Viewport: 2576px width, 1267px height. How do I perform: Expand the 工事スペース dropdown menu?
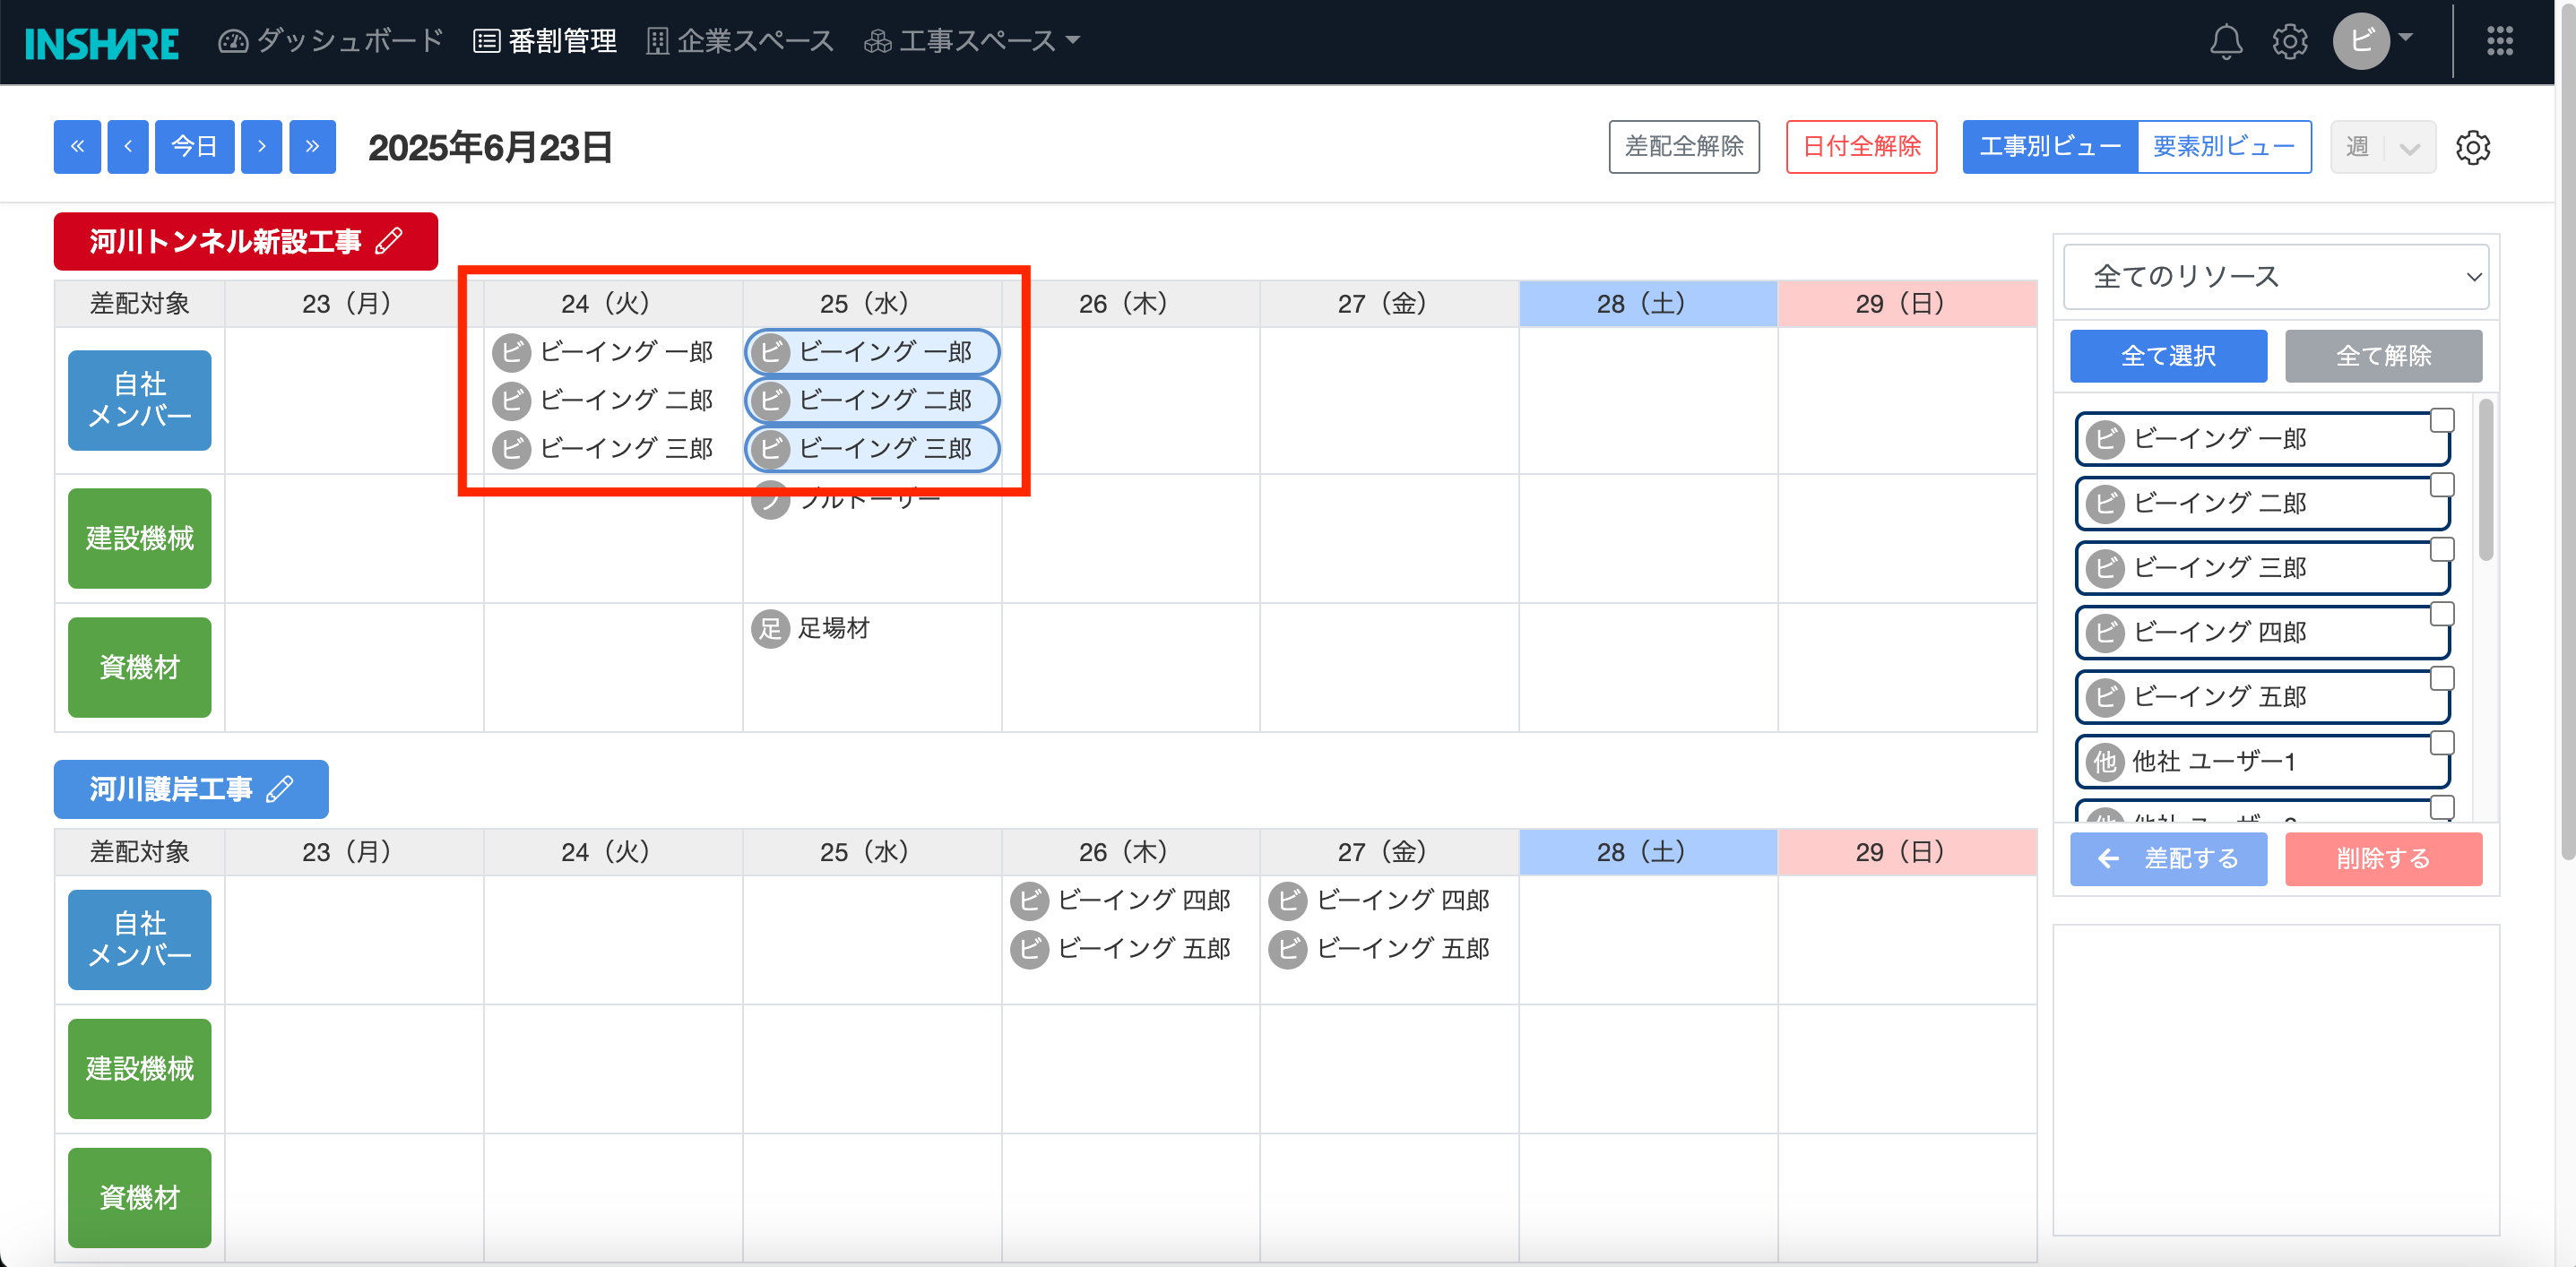coord(972,41)
